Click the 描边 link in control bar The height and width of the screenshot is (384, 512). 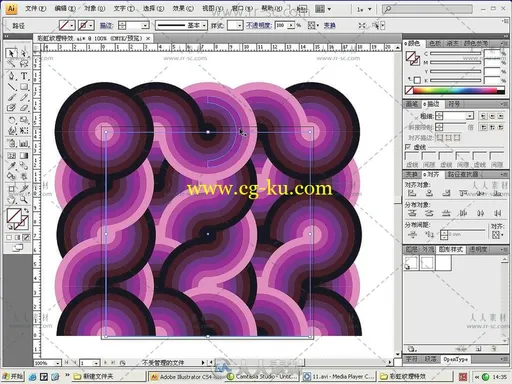click(106, 25)
